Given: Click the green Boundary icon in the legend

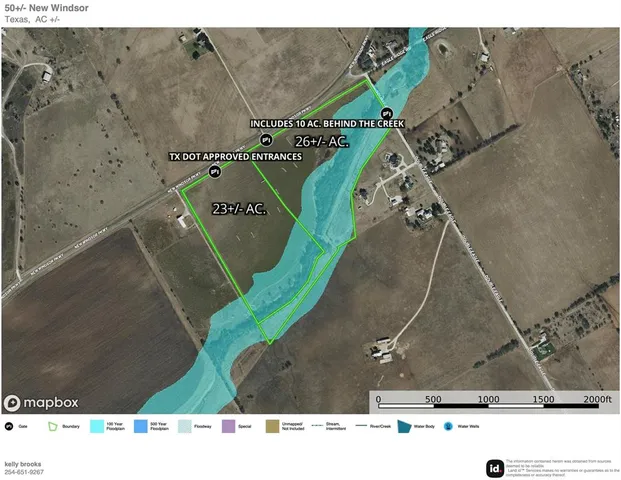Looking at the screenshot, I should (x=53, y=427).
